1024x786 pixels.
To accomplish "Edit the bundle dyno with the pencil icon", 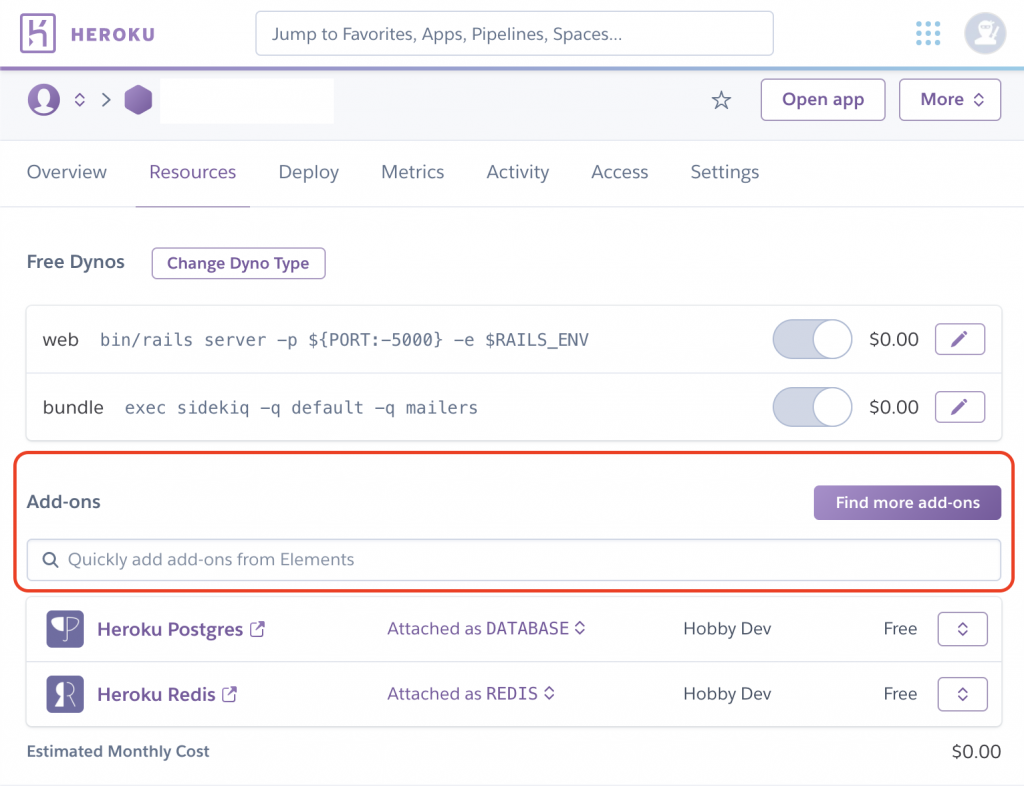I will [959, 407].
